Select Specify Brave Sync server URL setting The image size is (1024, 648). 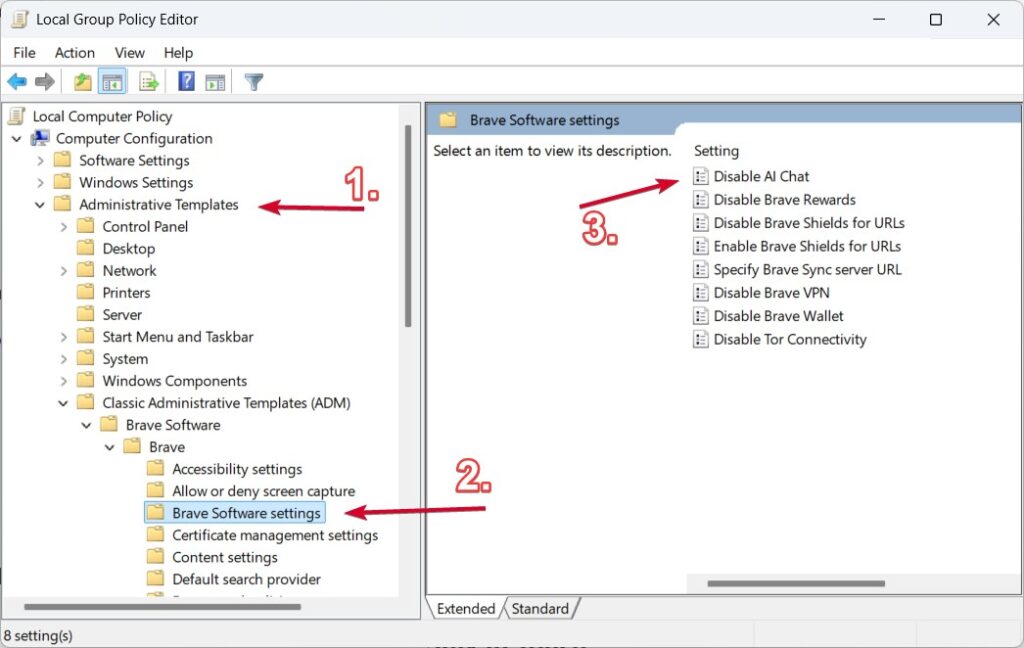[x=807, y=270]
